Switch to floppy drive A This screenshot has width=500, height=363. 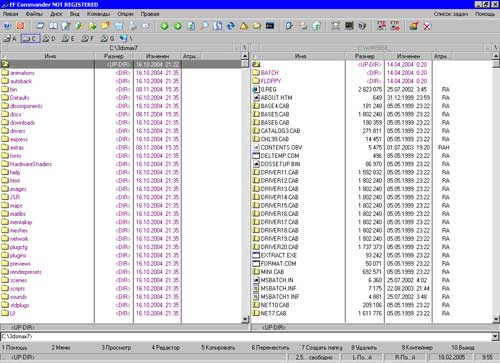[x=10, y=39]
